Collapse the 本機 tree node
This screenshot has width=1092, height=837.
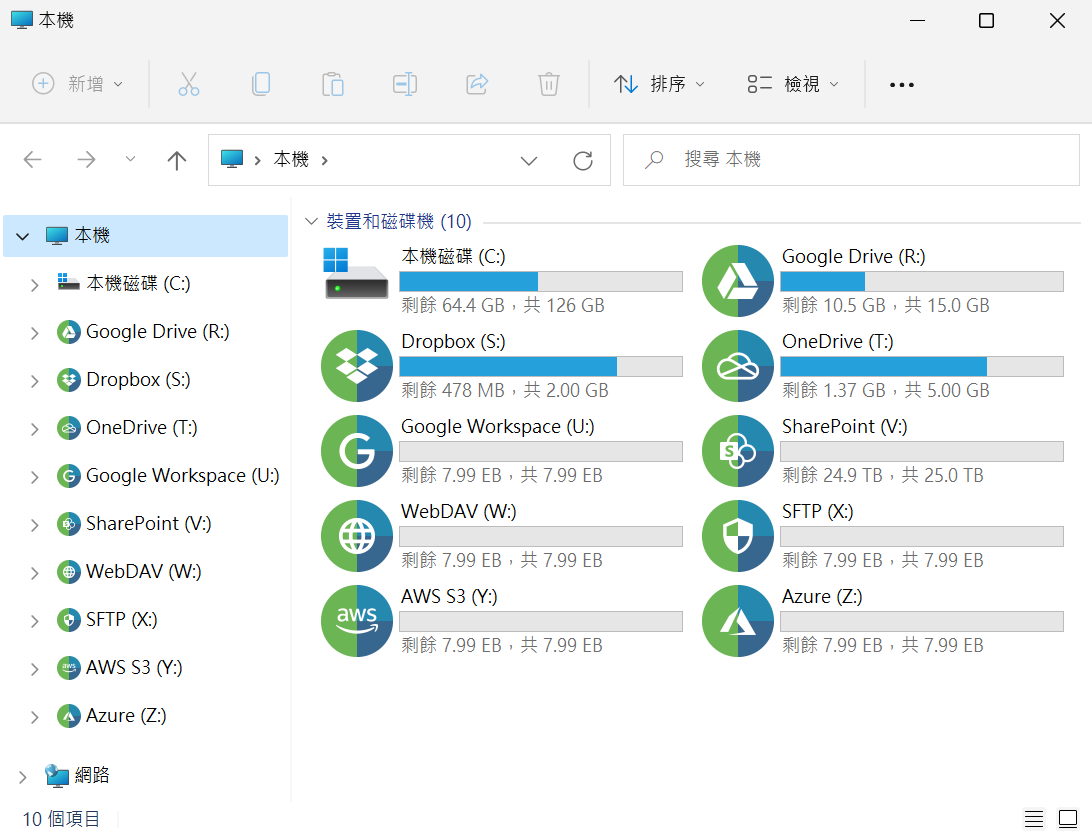coord(22,236)
